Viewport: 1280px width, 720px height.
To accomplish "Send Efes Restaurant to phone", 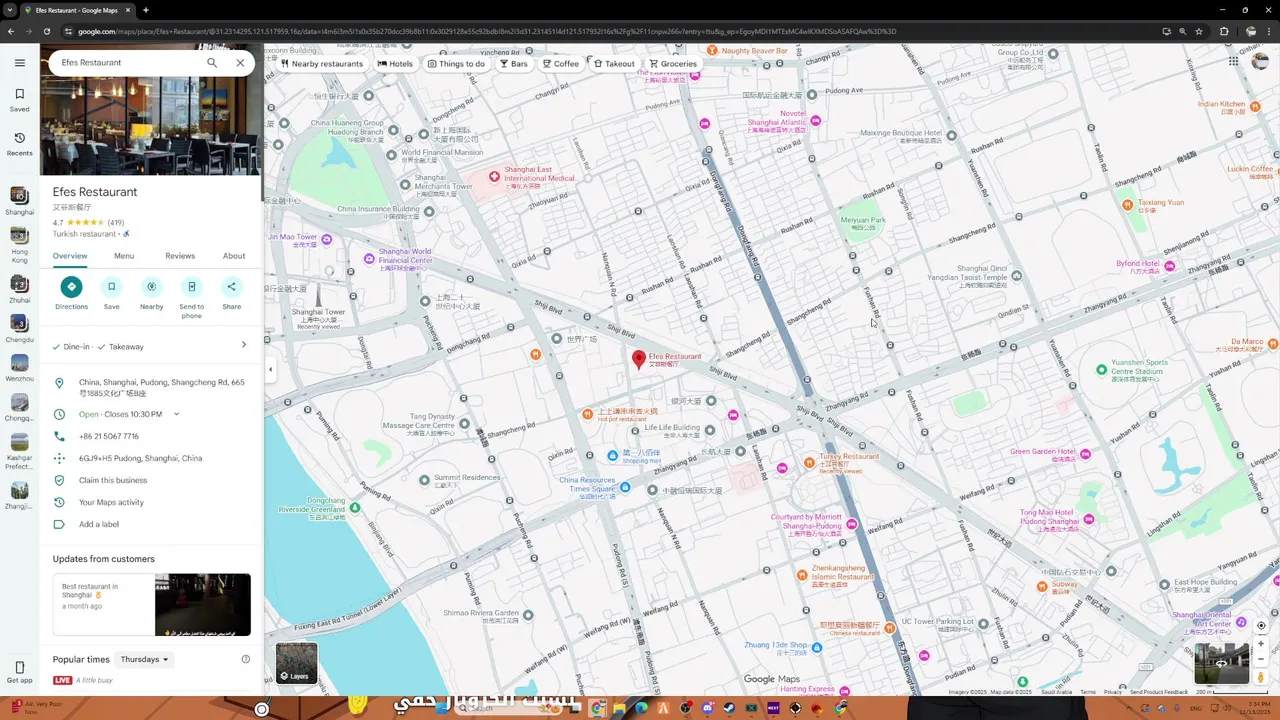I will point(191,297).
